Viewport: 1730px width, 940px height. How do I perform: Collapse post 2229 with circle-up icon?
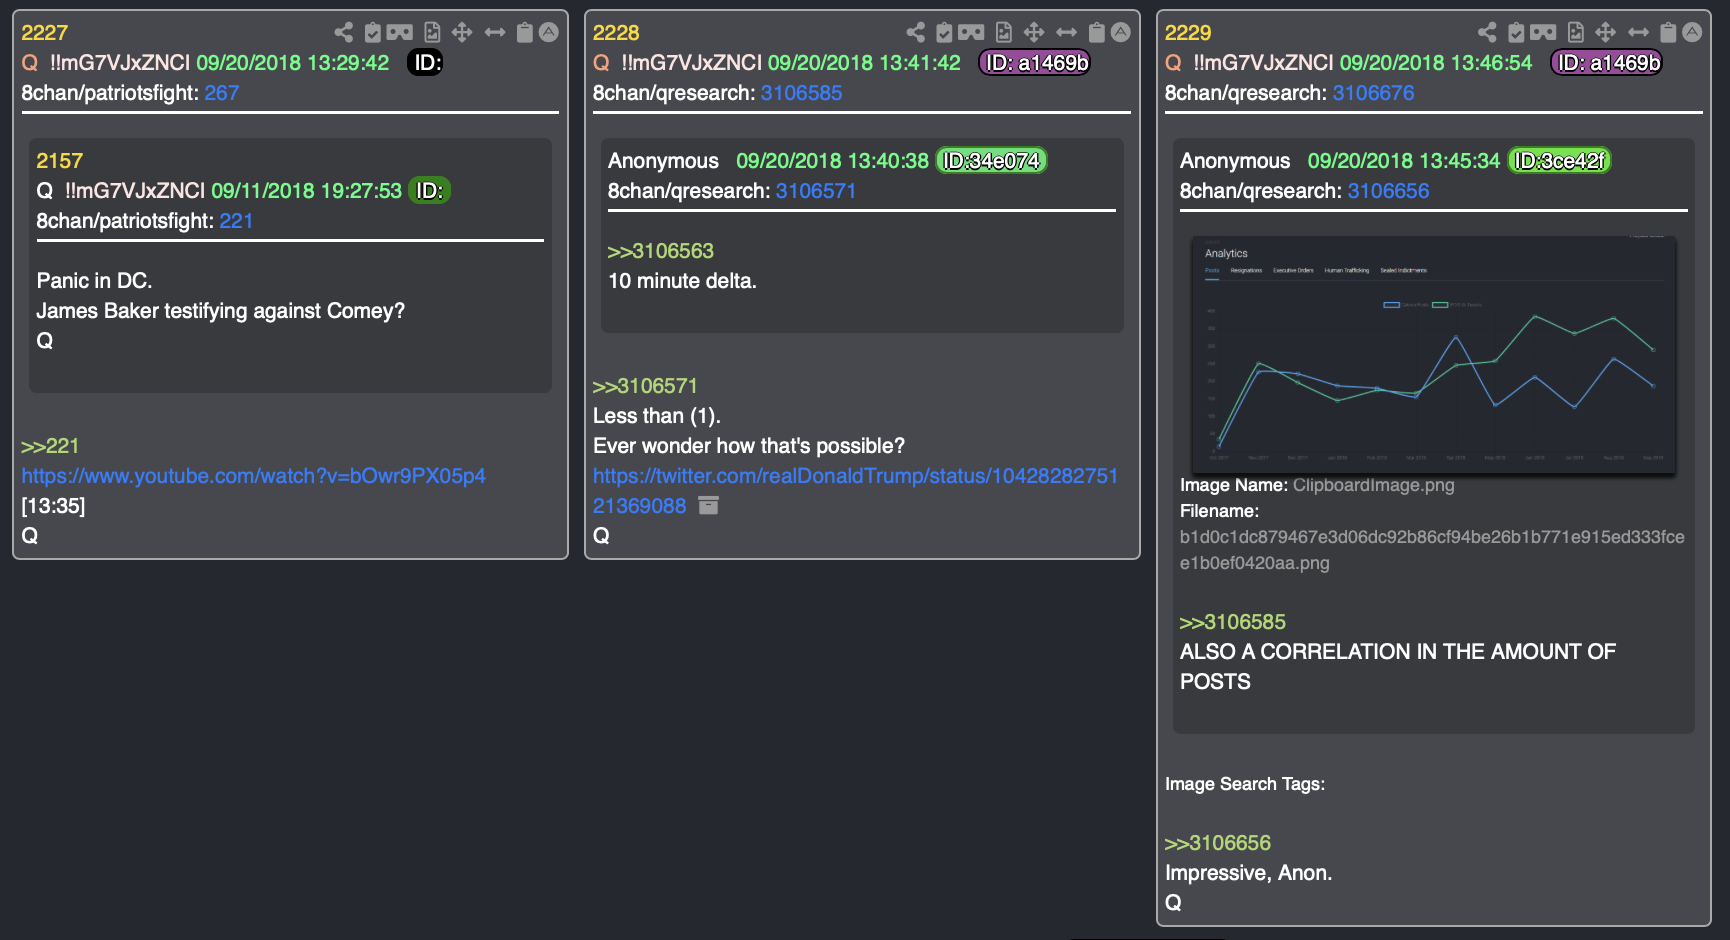pyautogui.click(x=1692, y=32)
